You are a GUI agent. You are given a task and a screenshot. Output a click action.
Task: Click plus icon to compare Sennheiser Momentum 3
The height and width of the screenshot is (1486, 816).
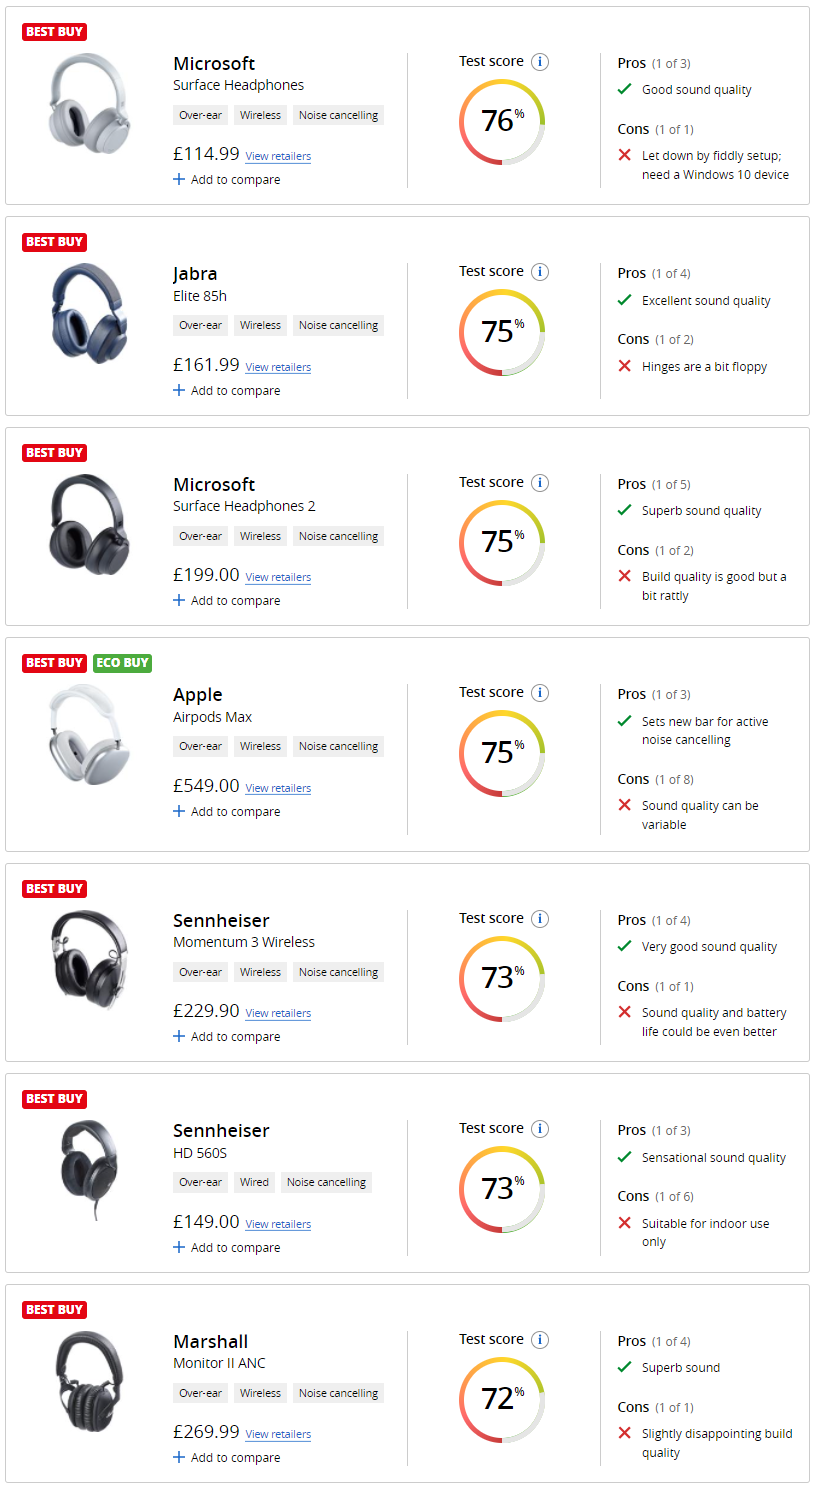click(x=179, y=1037)
